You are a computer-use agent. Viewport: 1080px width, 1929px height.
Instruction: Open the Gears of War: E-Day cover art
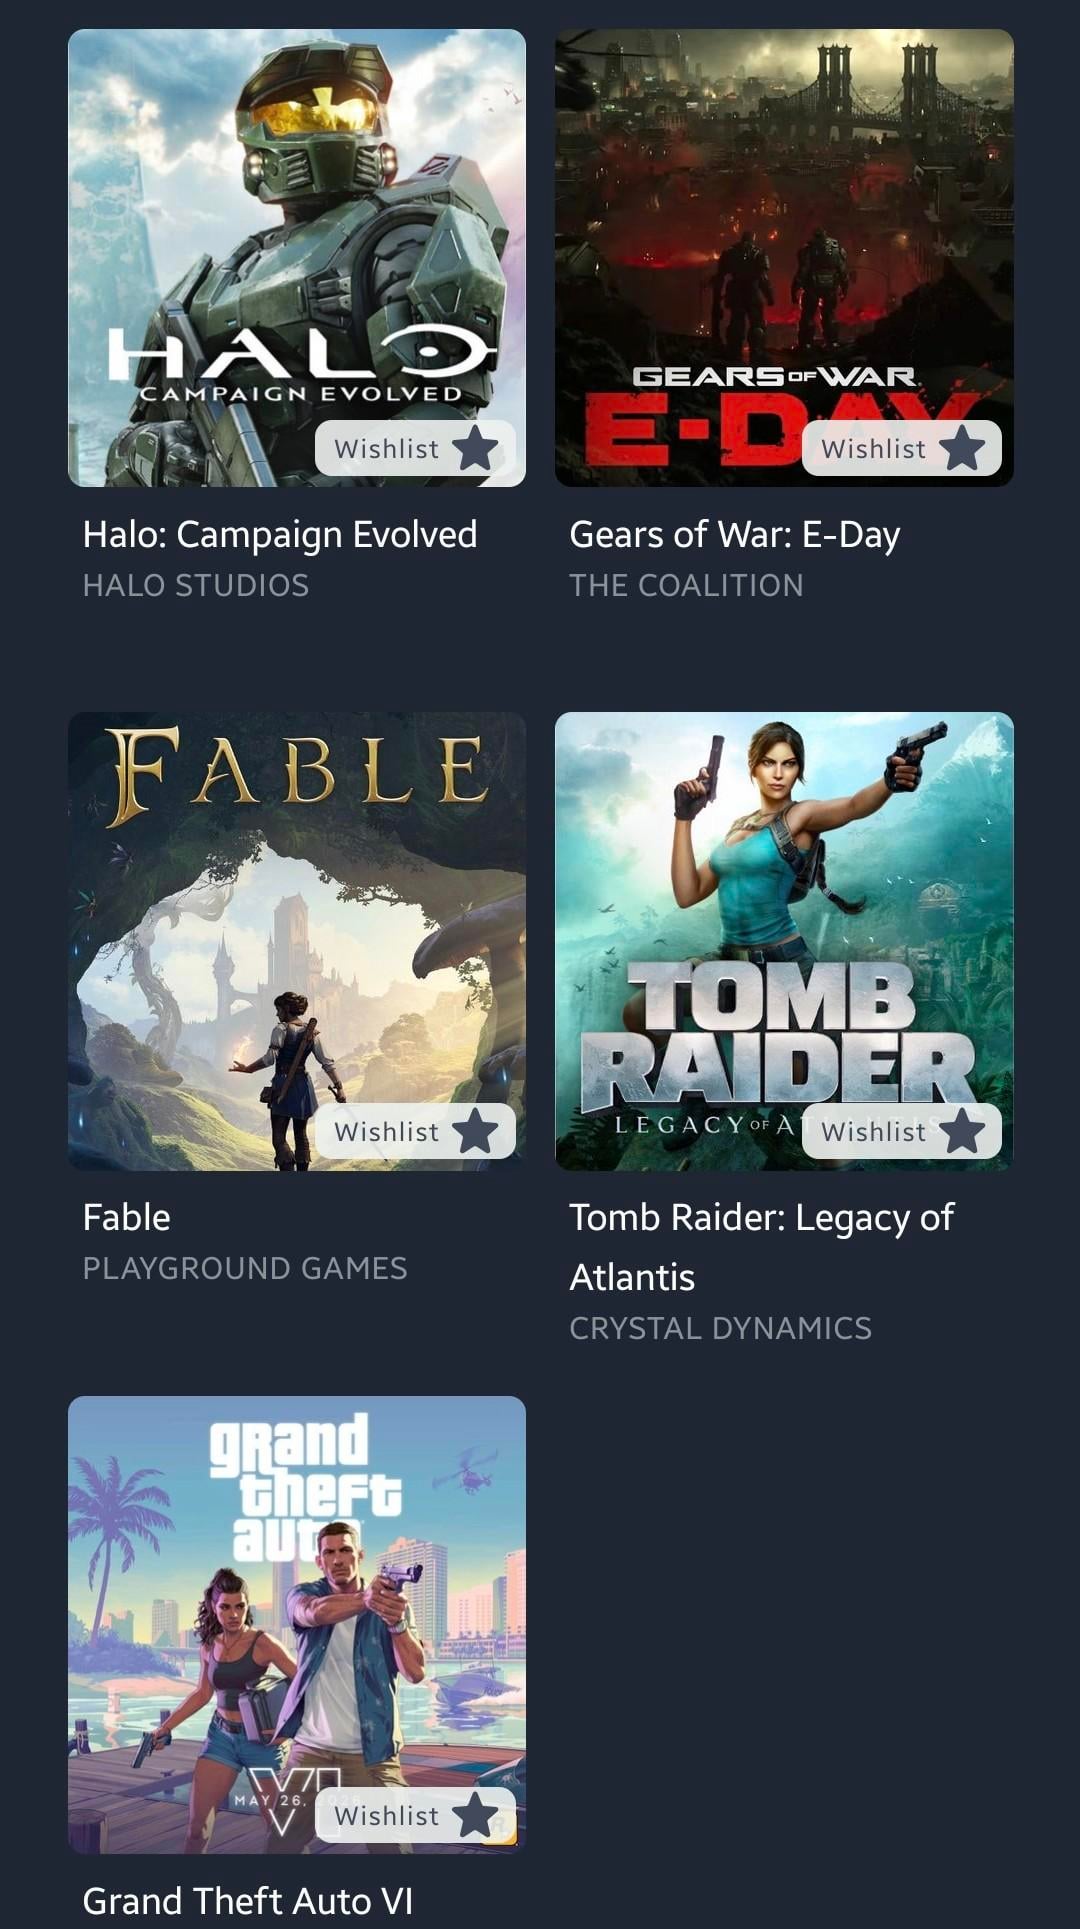pyautogui.click(x=784, y=258)
